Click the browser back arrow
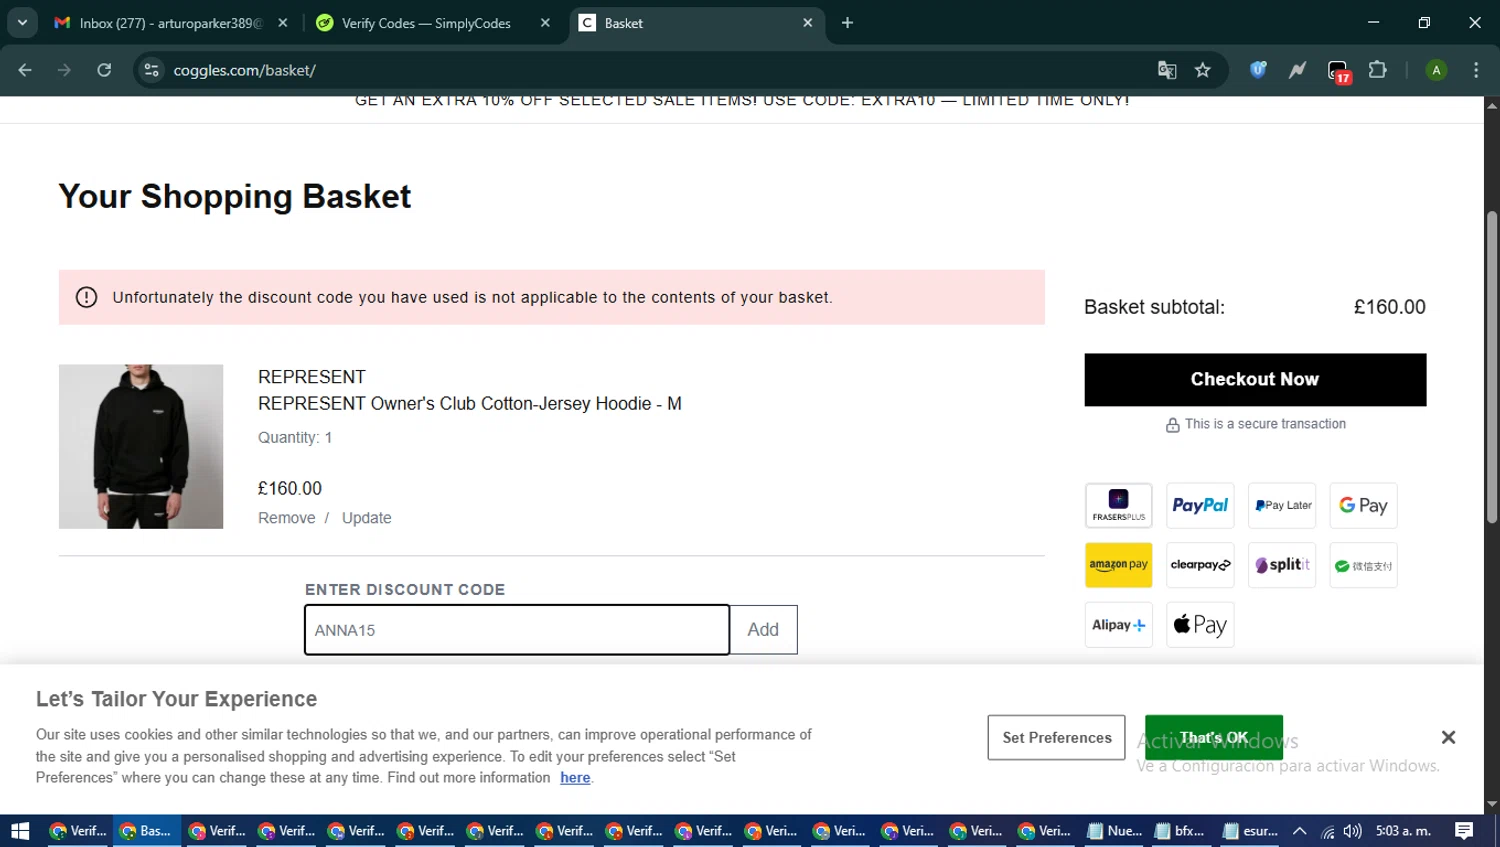Image resolution: width=1500 pixels, height=847 pixels. click(x=25, y=70)
